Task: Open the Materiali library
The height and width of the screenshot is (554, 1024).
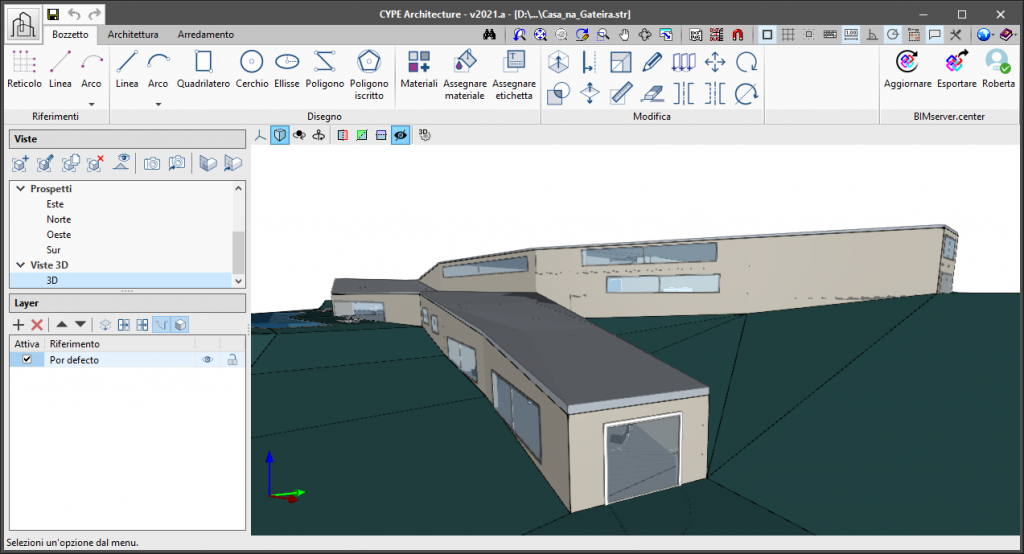Action: (x=419, y=70)
